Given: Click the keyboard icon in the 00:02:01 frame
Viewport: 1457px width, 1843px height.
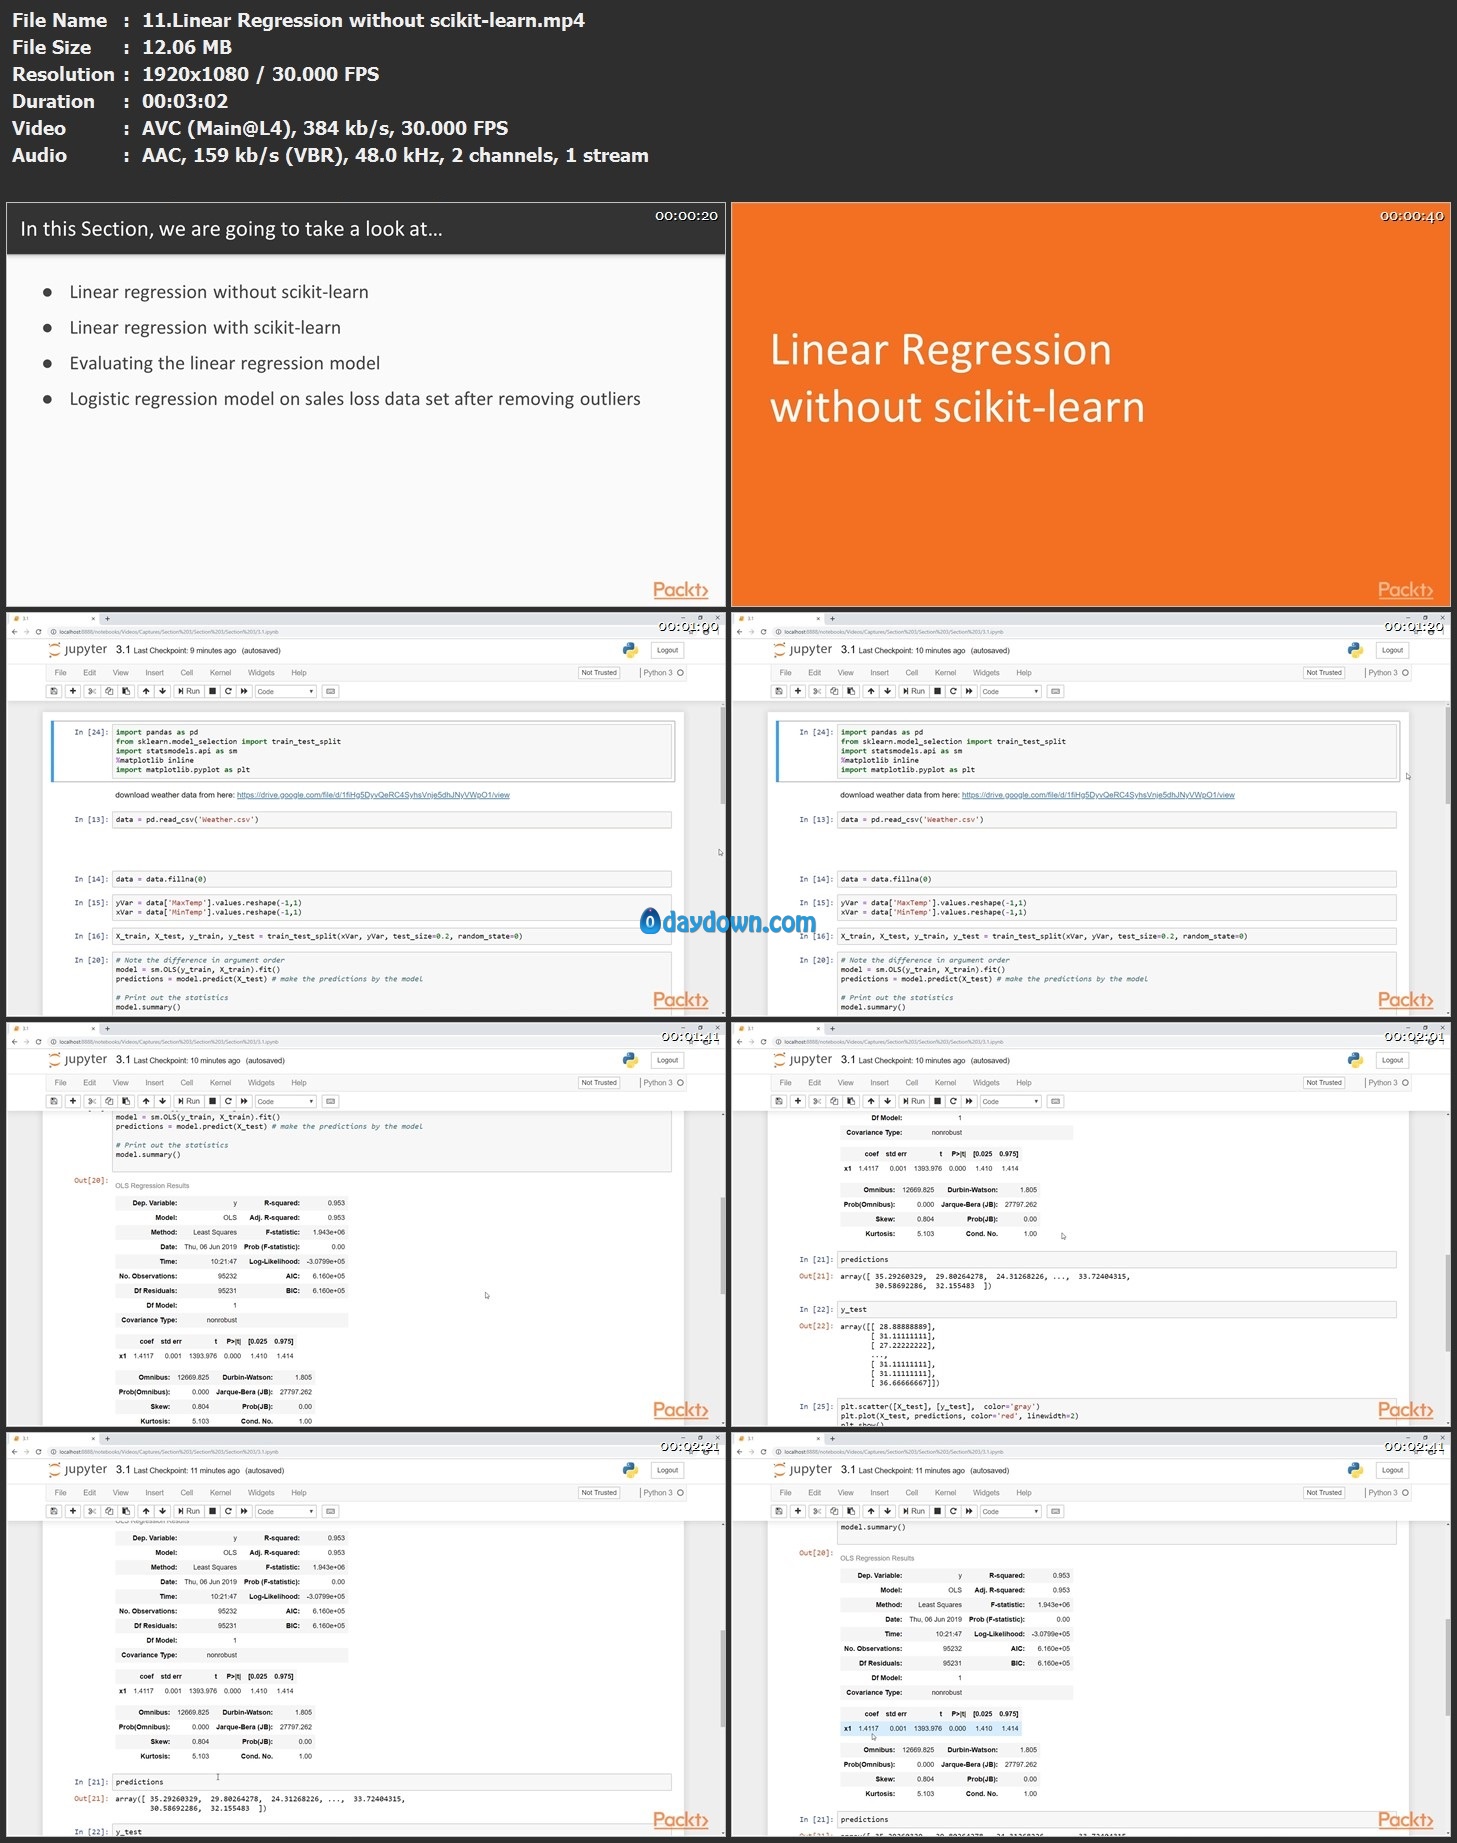Looking at the screenshot, I should [x=1056, y=1101].
